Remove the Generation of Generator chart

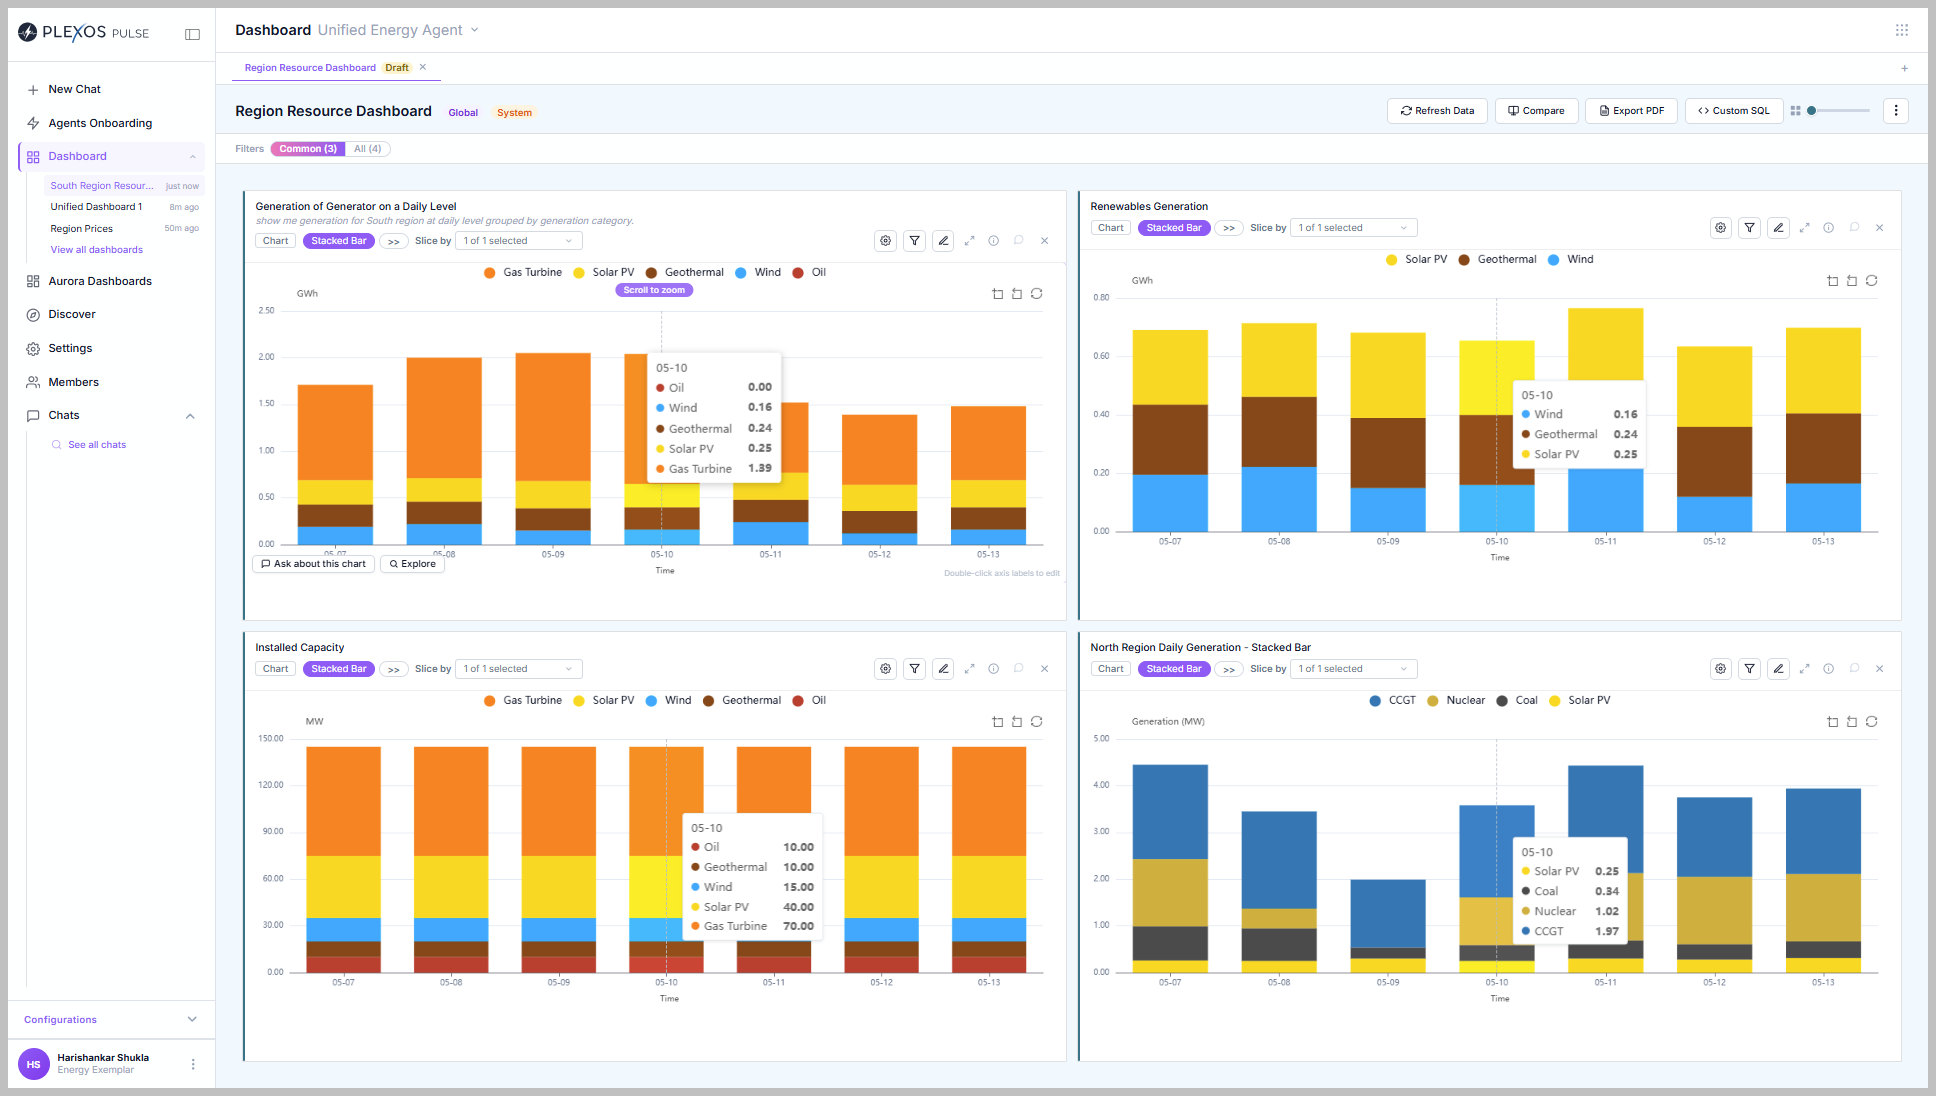(x=1045, y=241)
